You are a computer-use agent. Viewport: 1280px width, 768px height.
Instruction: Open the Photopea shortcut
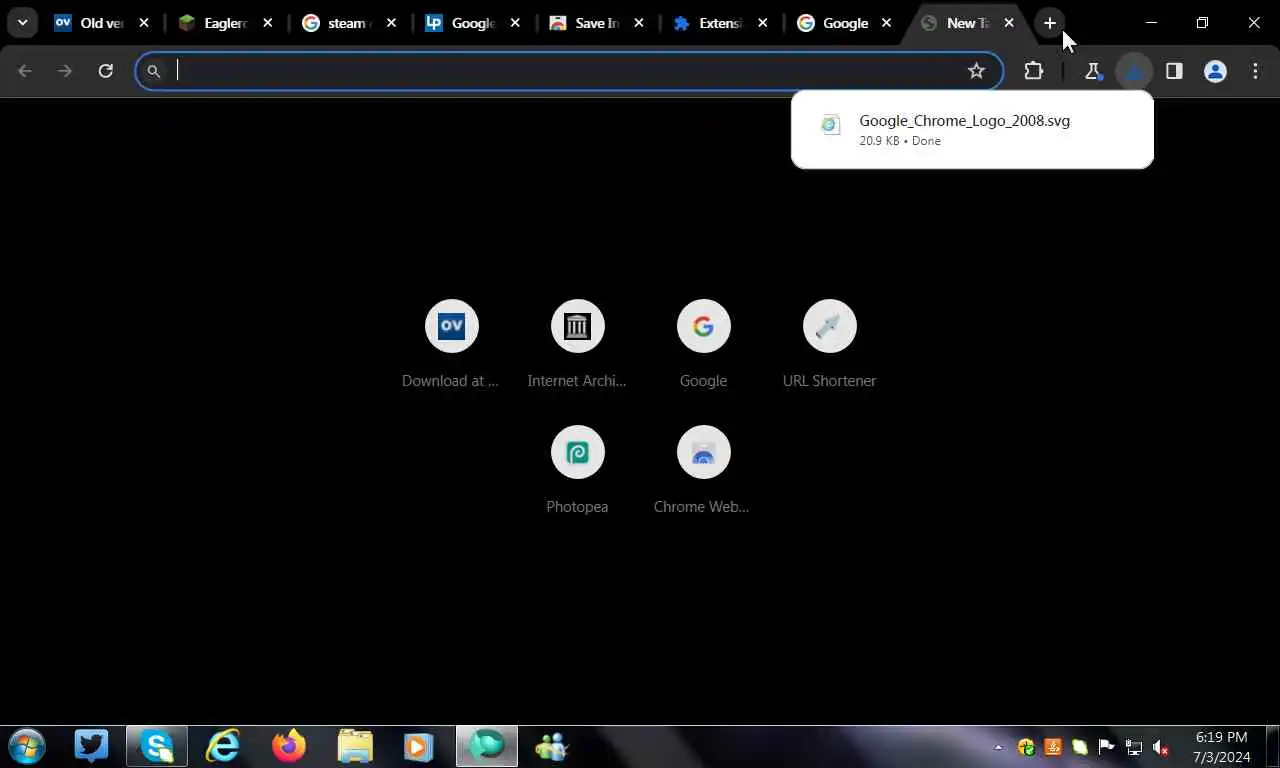(x=577, y=471)
